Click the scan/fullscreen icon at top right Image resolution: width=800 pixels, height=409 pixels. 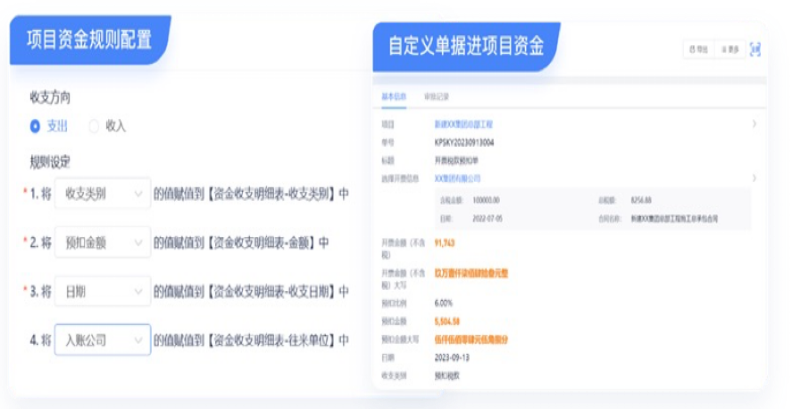click(755, 48)
